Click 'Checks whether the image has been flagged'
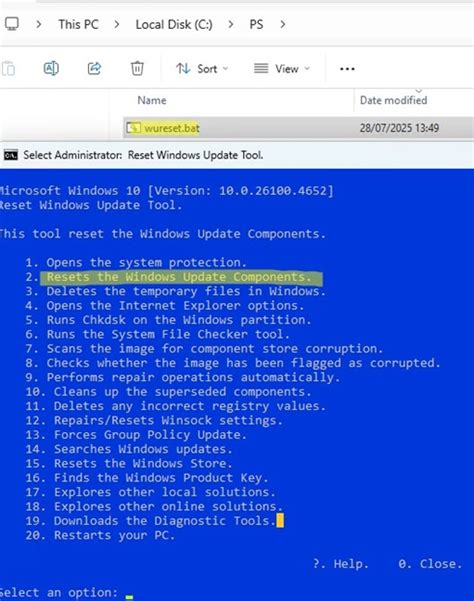Image resolution: width=474 pixels, height=601 pixels. [233, 363]
